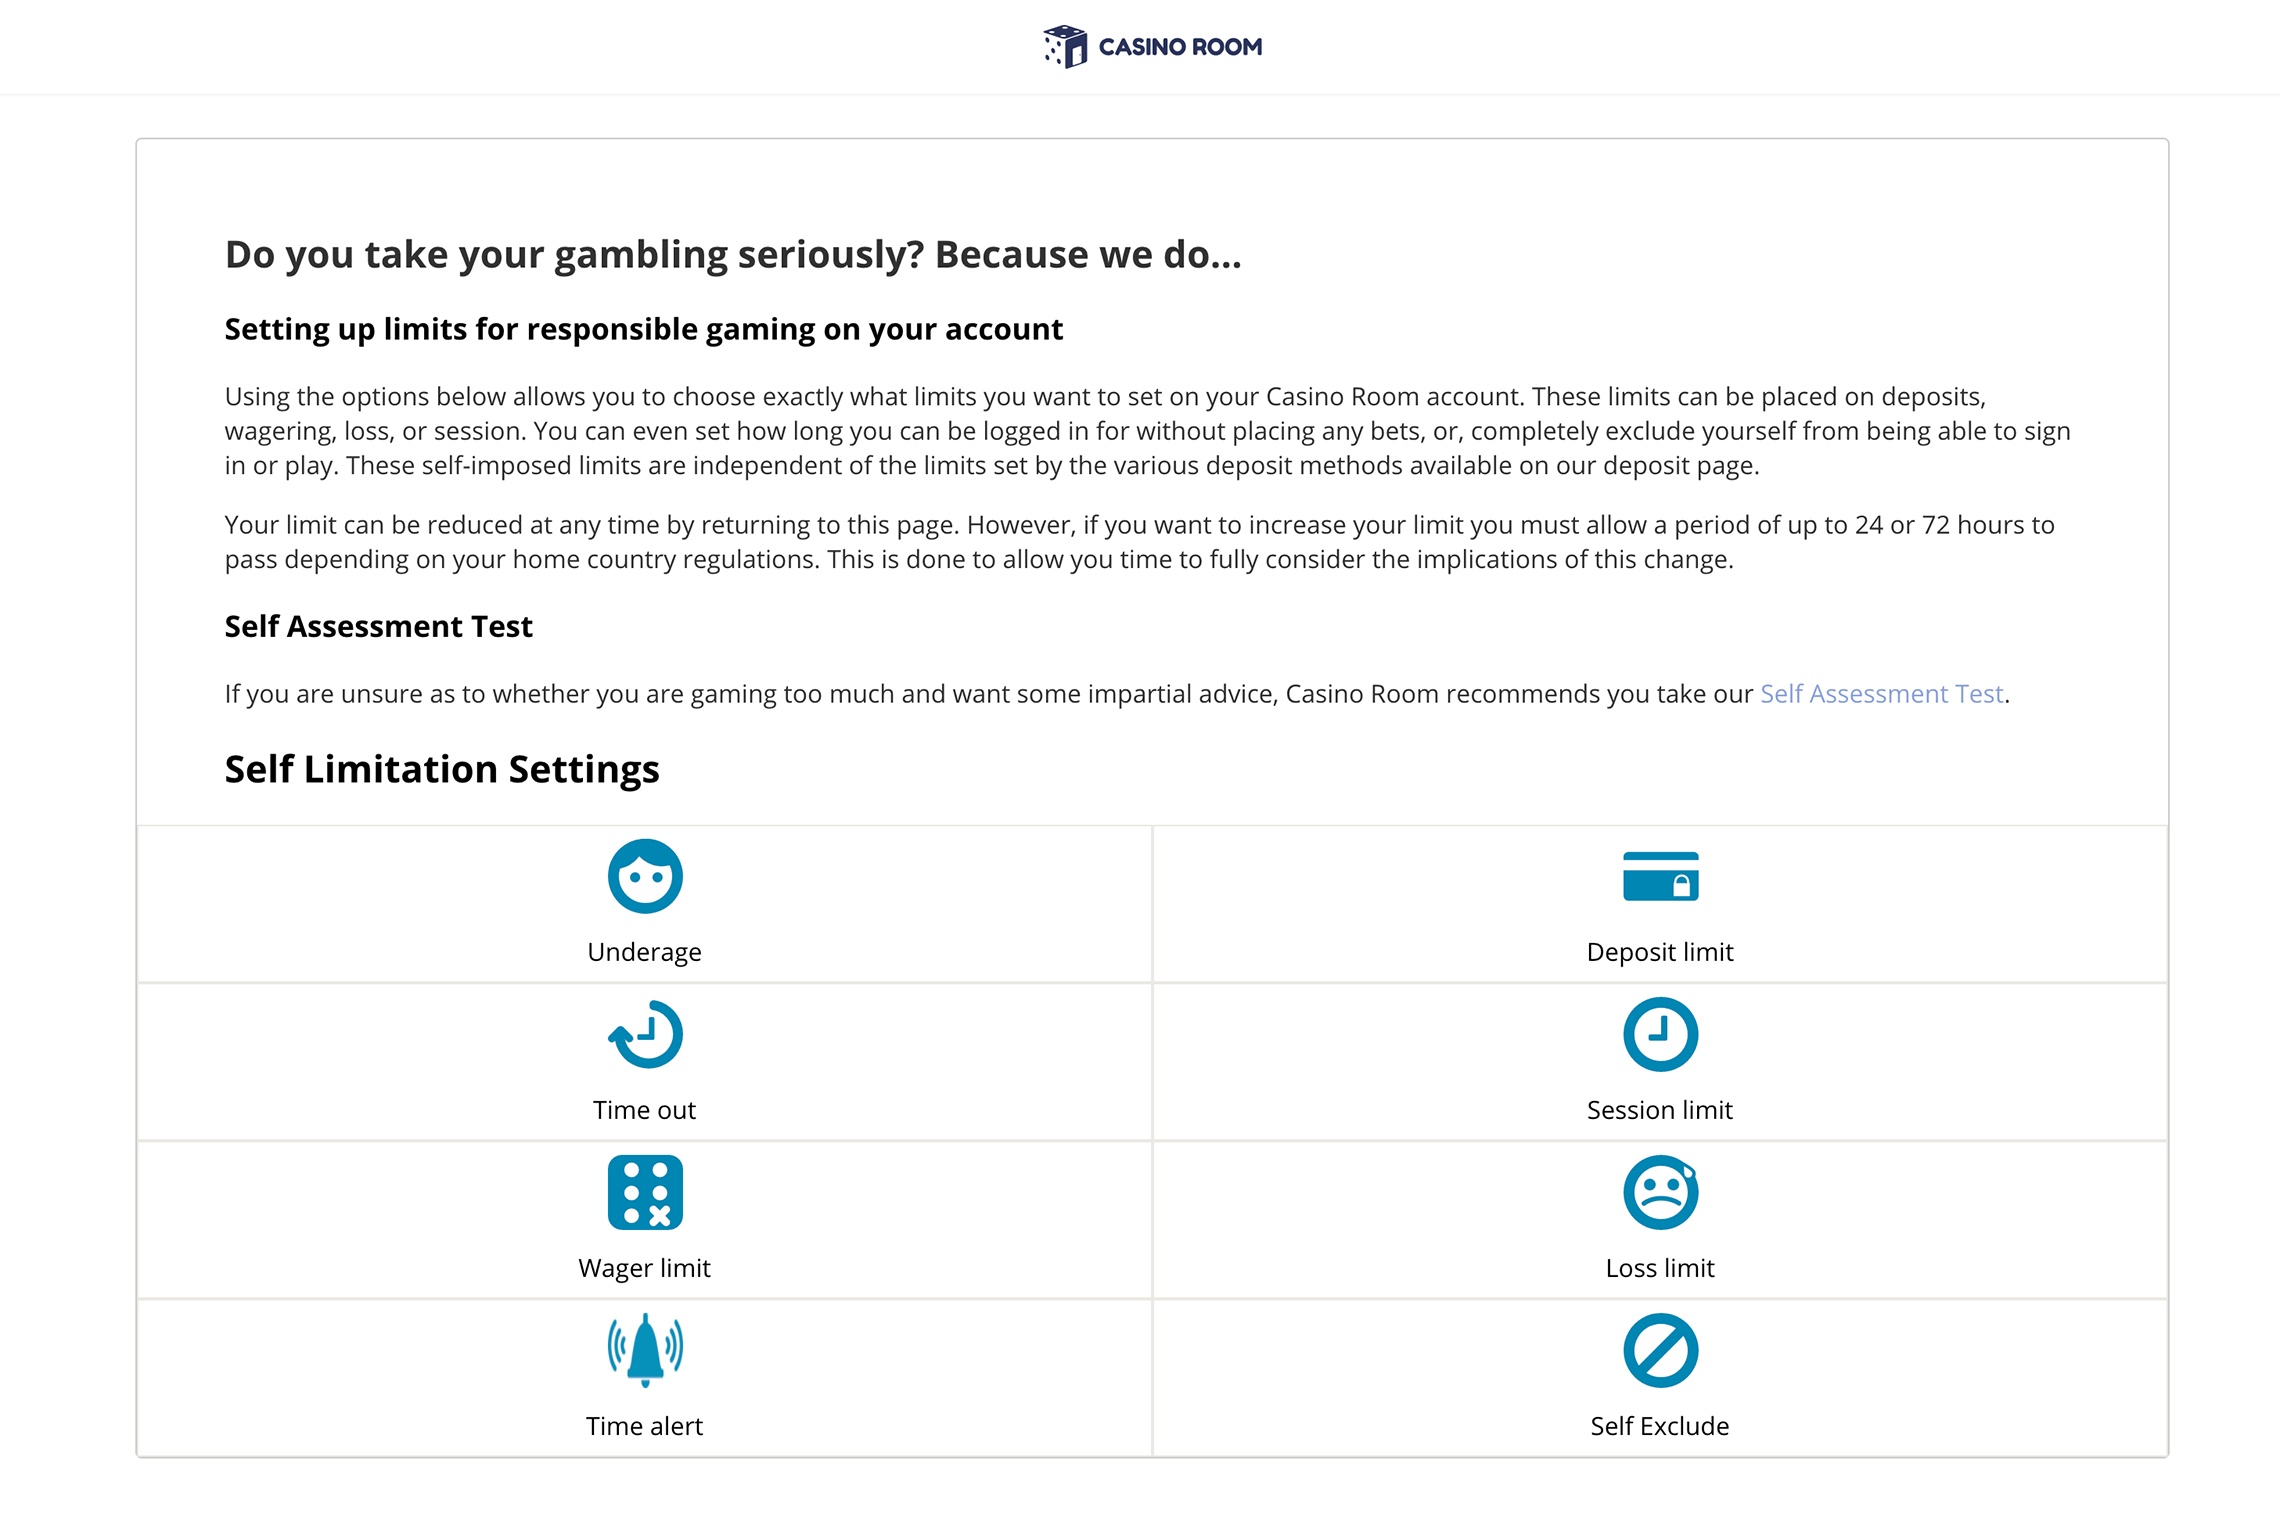Open the Loss limit label
This screenshot has height=1525, width=2280.
(x=1660, y=1268)
